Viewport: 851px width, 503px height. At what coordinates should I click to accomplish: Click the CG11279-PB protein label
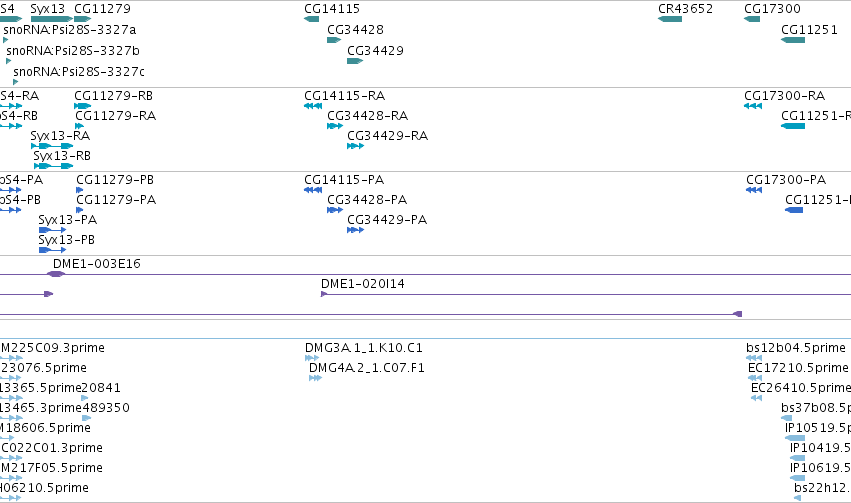pyautogui.click(x=115, y=180)
